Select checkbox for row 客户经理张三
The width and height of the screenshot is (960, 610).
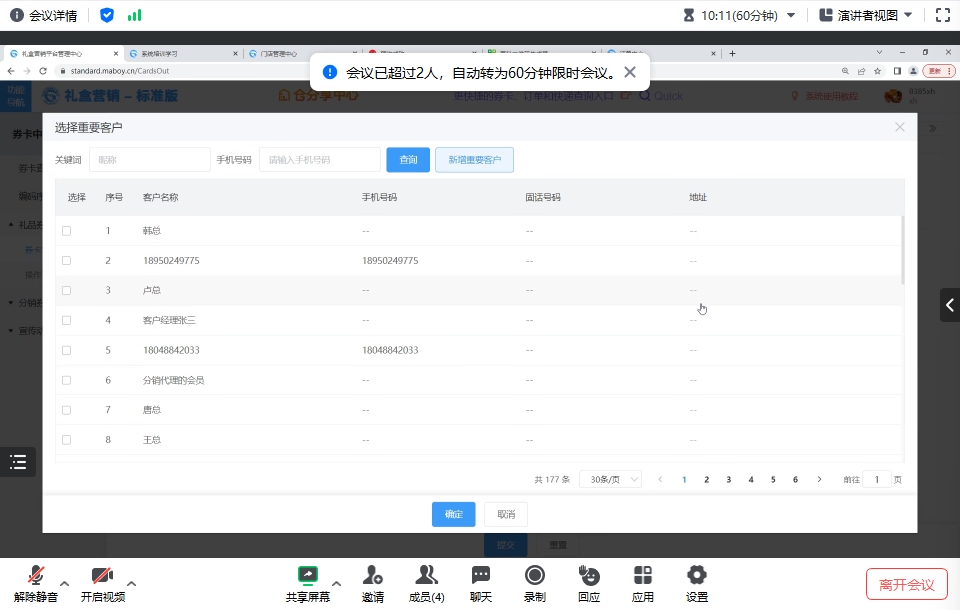pos(67,320)
